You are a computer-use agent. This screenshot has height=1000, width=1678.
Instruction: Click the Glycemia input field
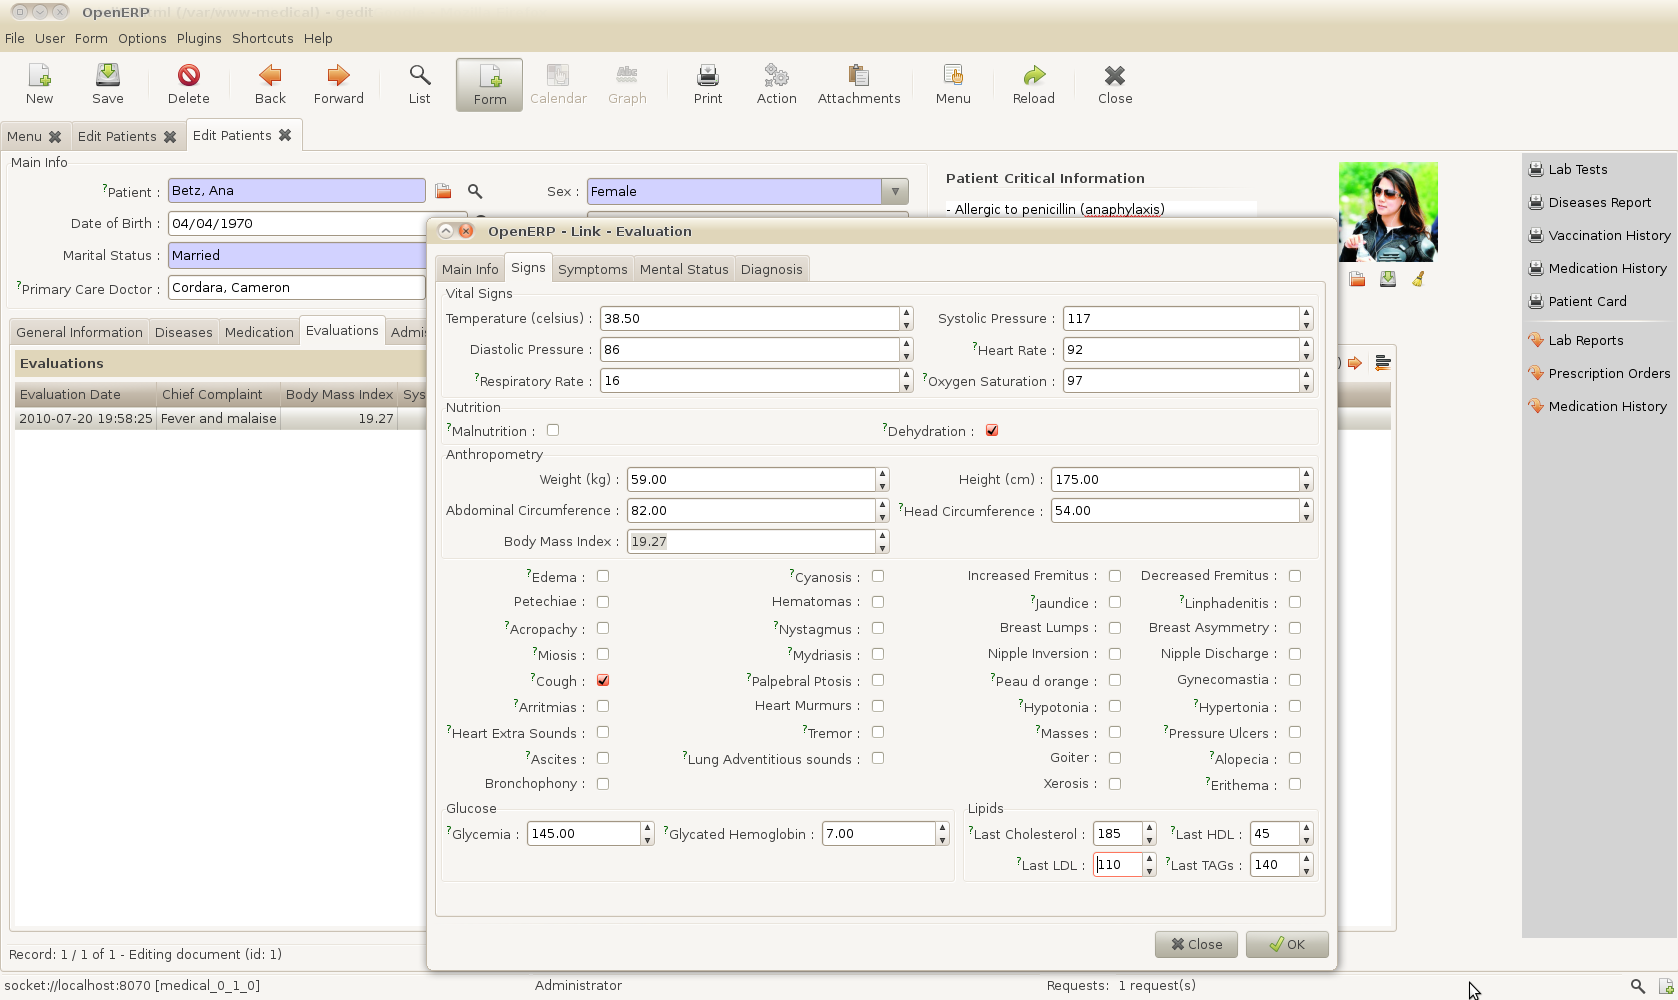point(584,834)
